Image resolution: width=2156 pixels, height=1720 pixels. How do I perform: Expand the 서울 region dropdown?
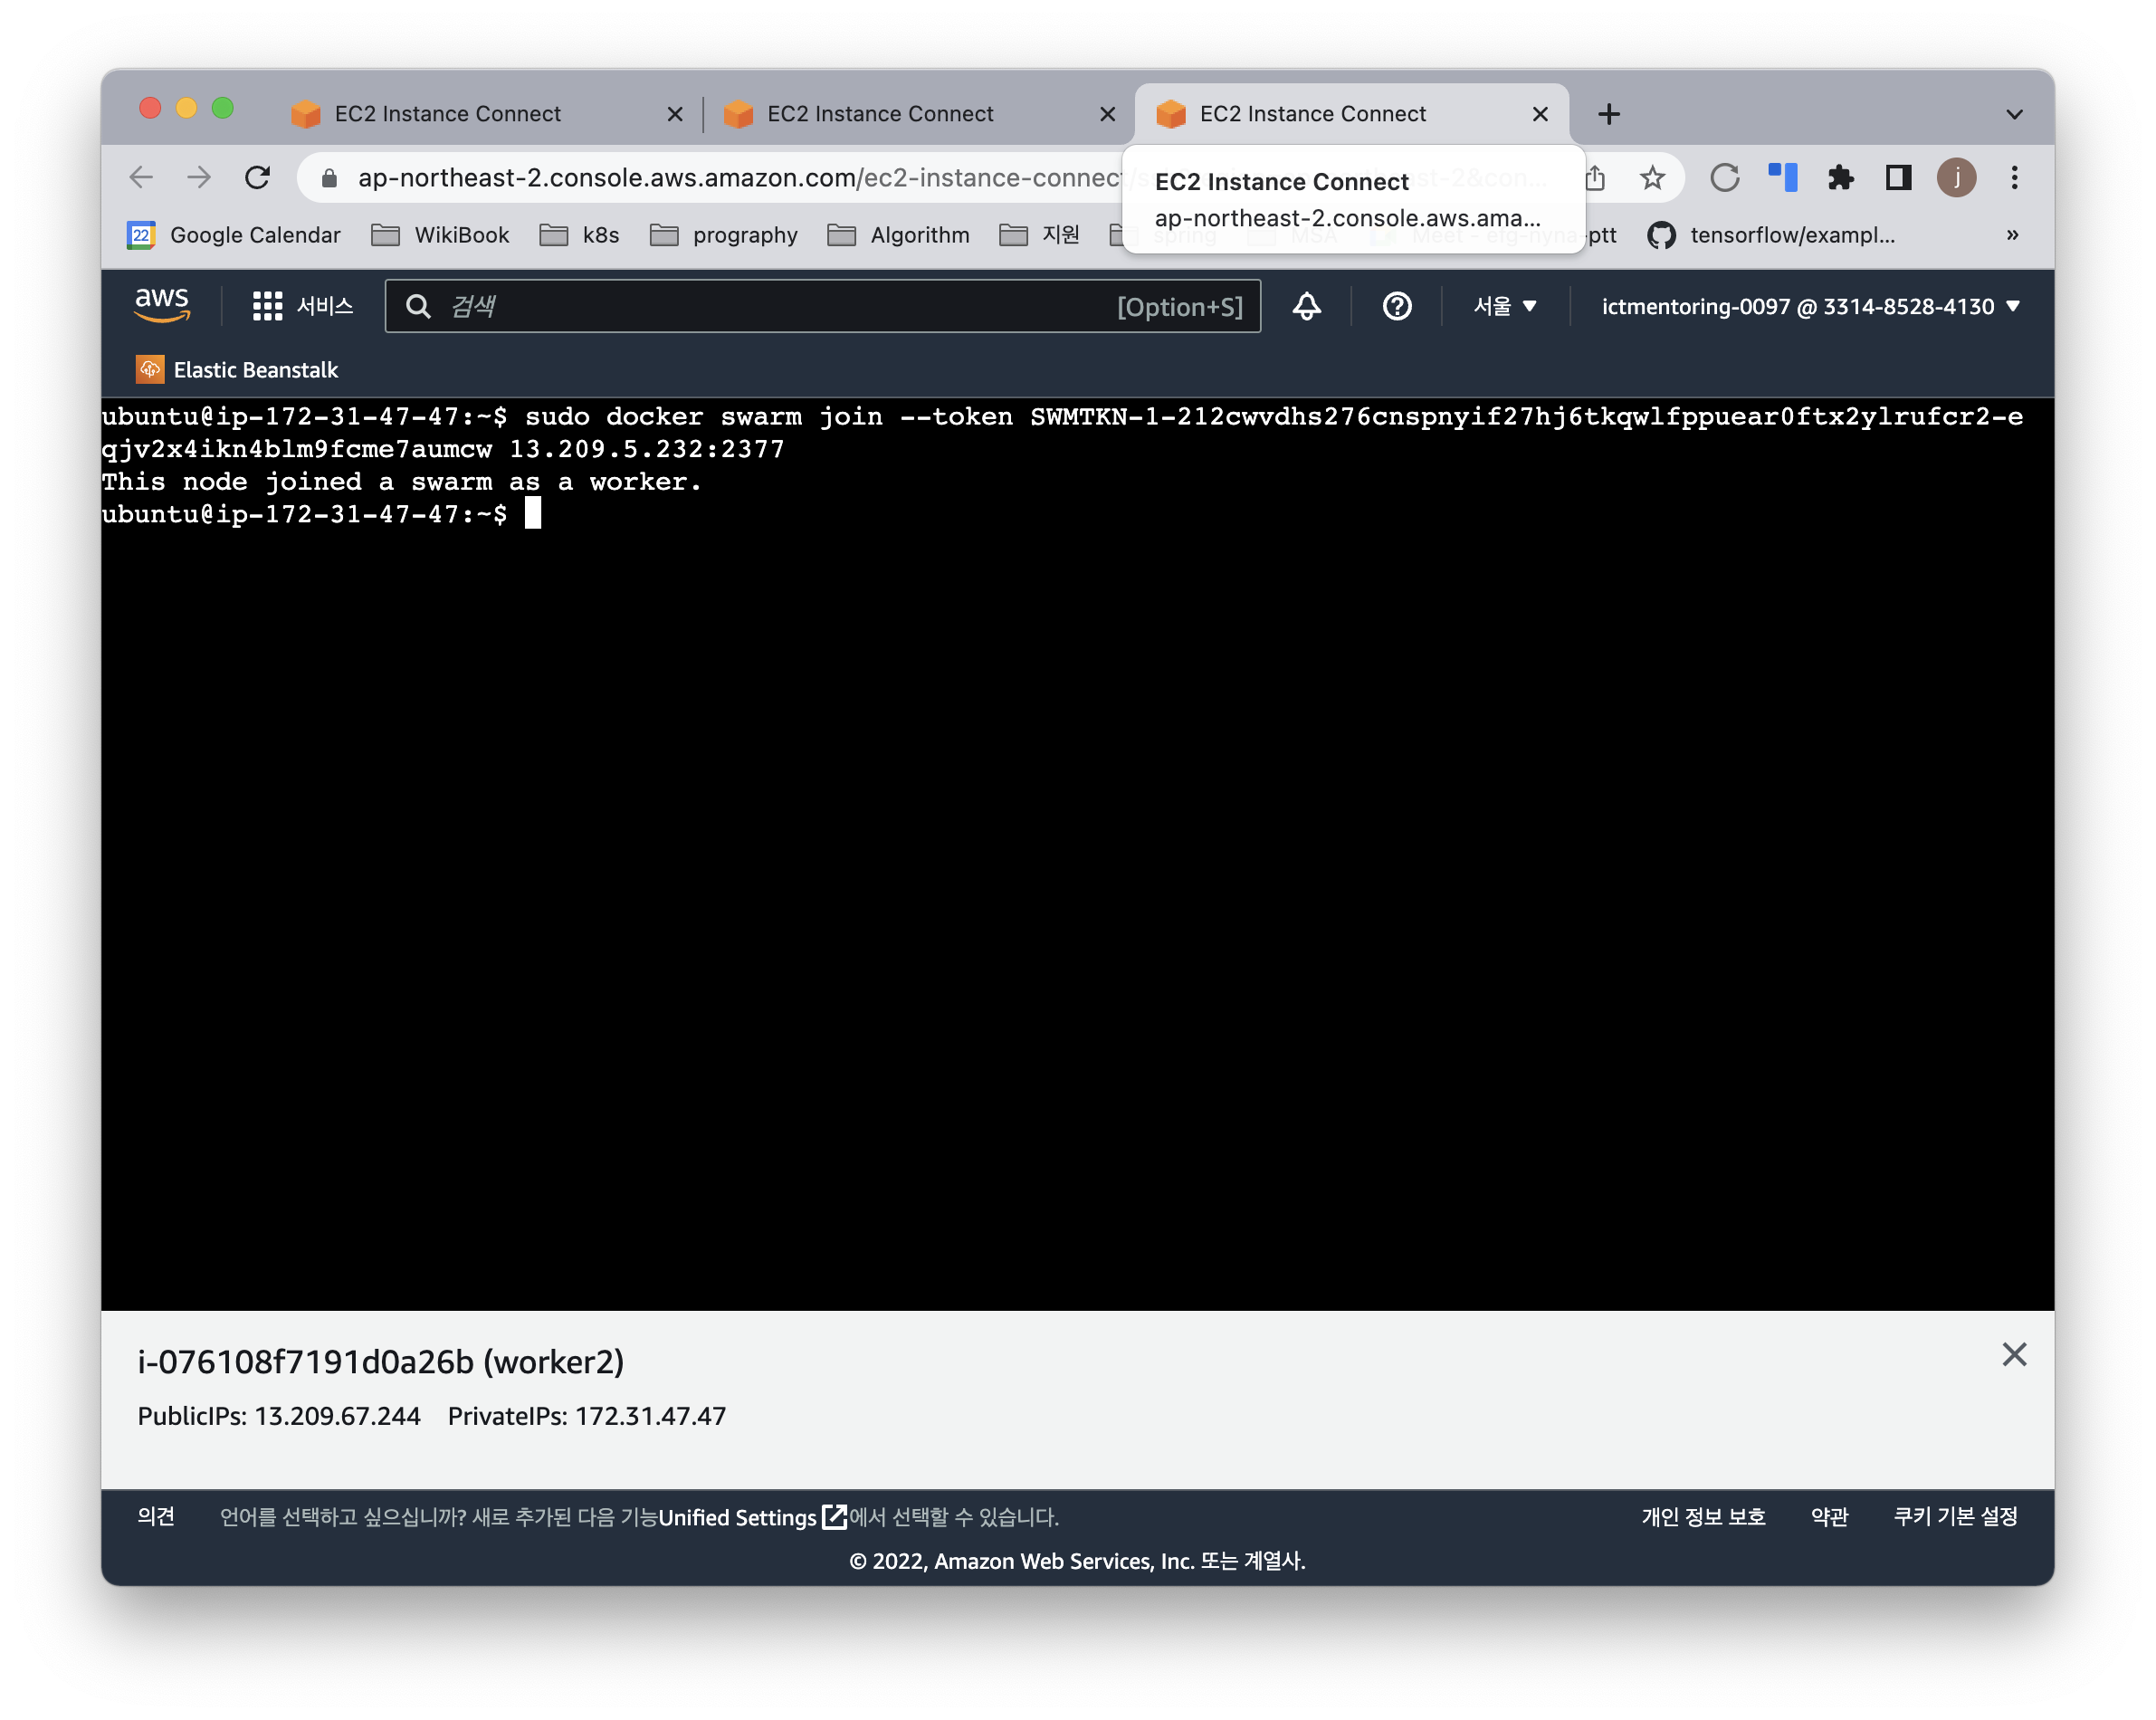pyautogui.click(x=1505, y=306)
